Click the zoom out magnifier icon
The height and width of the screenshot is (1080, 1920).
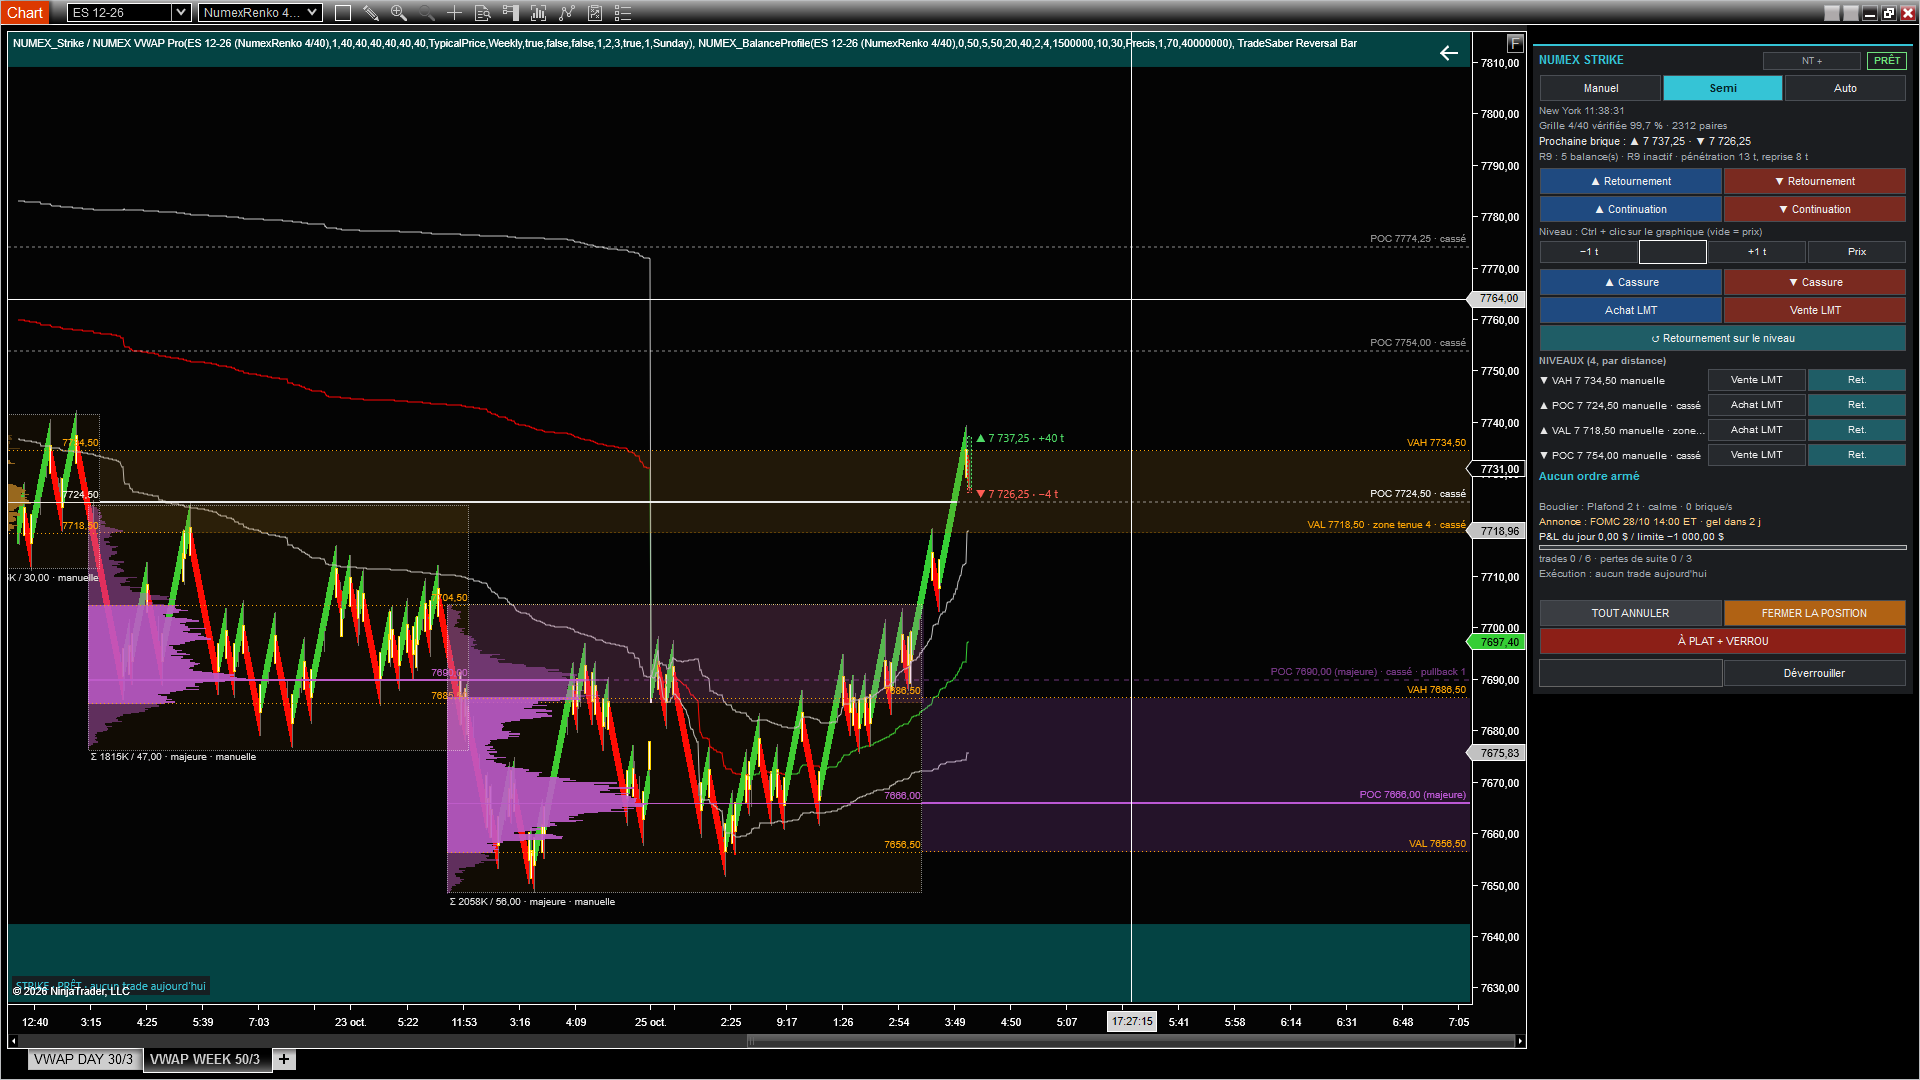coord(426,13)
